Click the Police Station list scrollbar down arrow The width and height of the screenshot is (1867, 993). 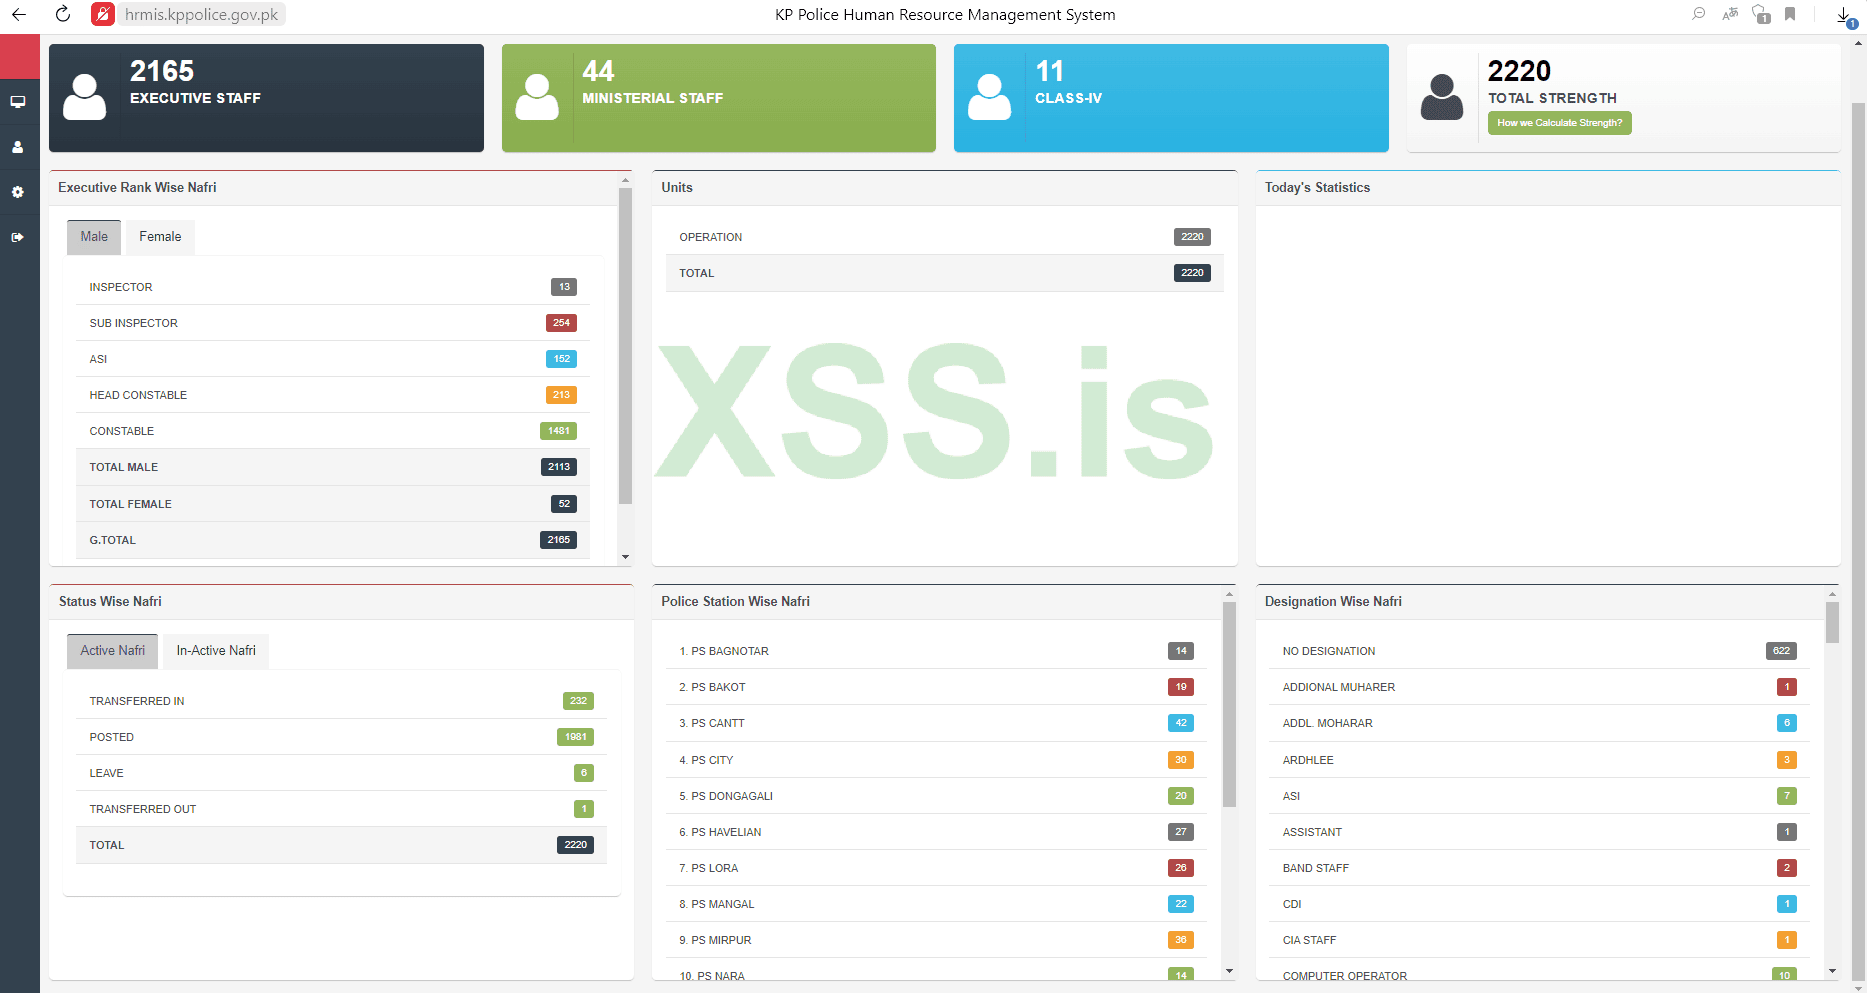(x=1229, y=971)
